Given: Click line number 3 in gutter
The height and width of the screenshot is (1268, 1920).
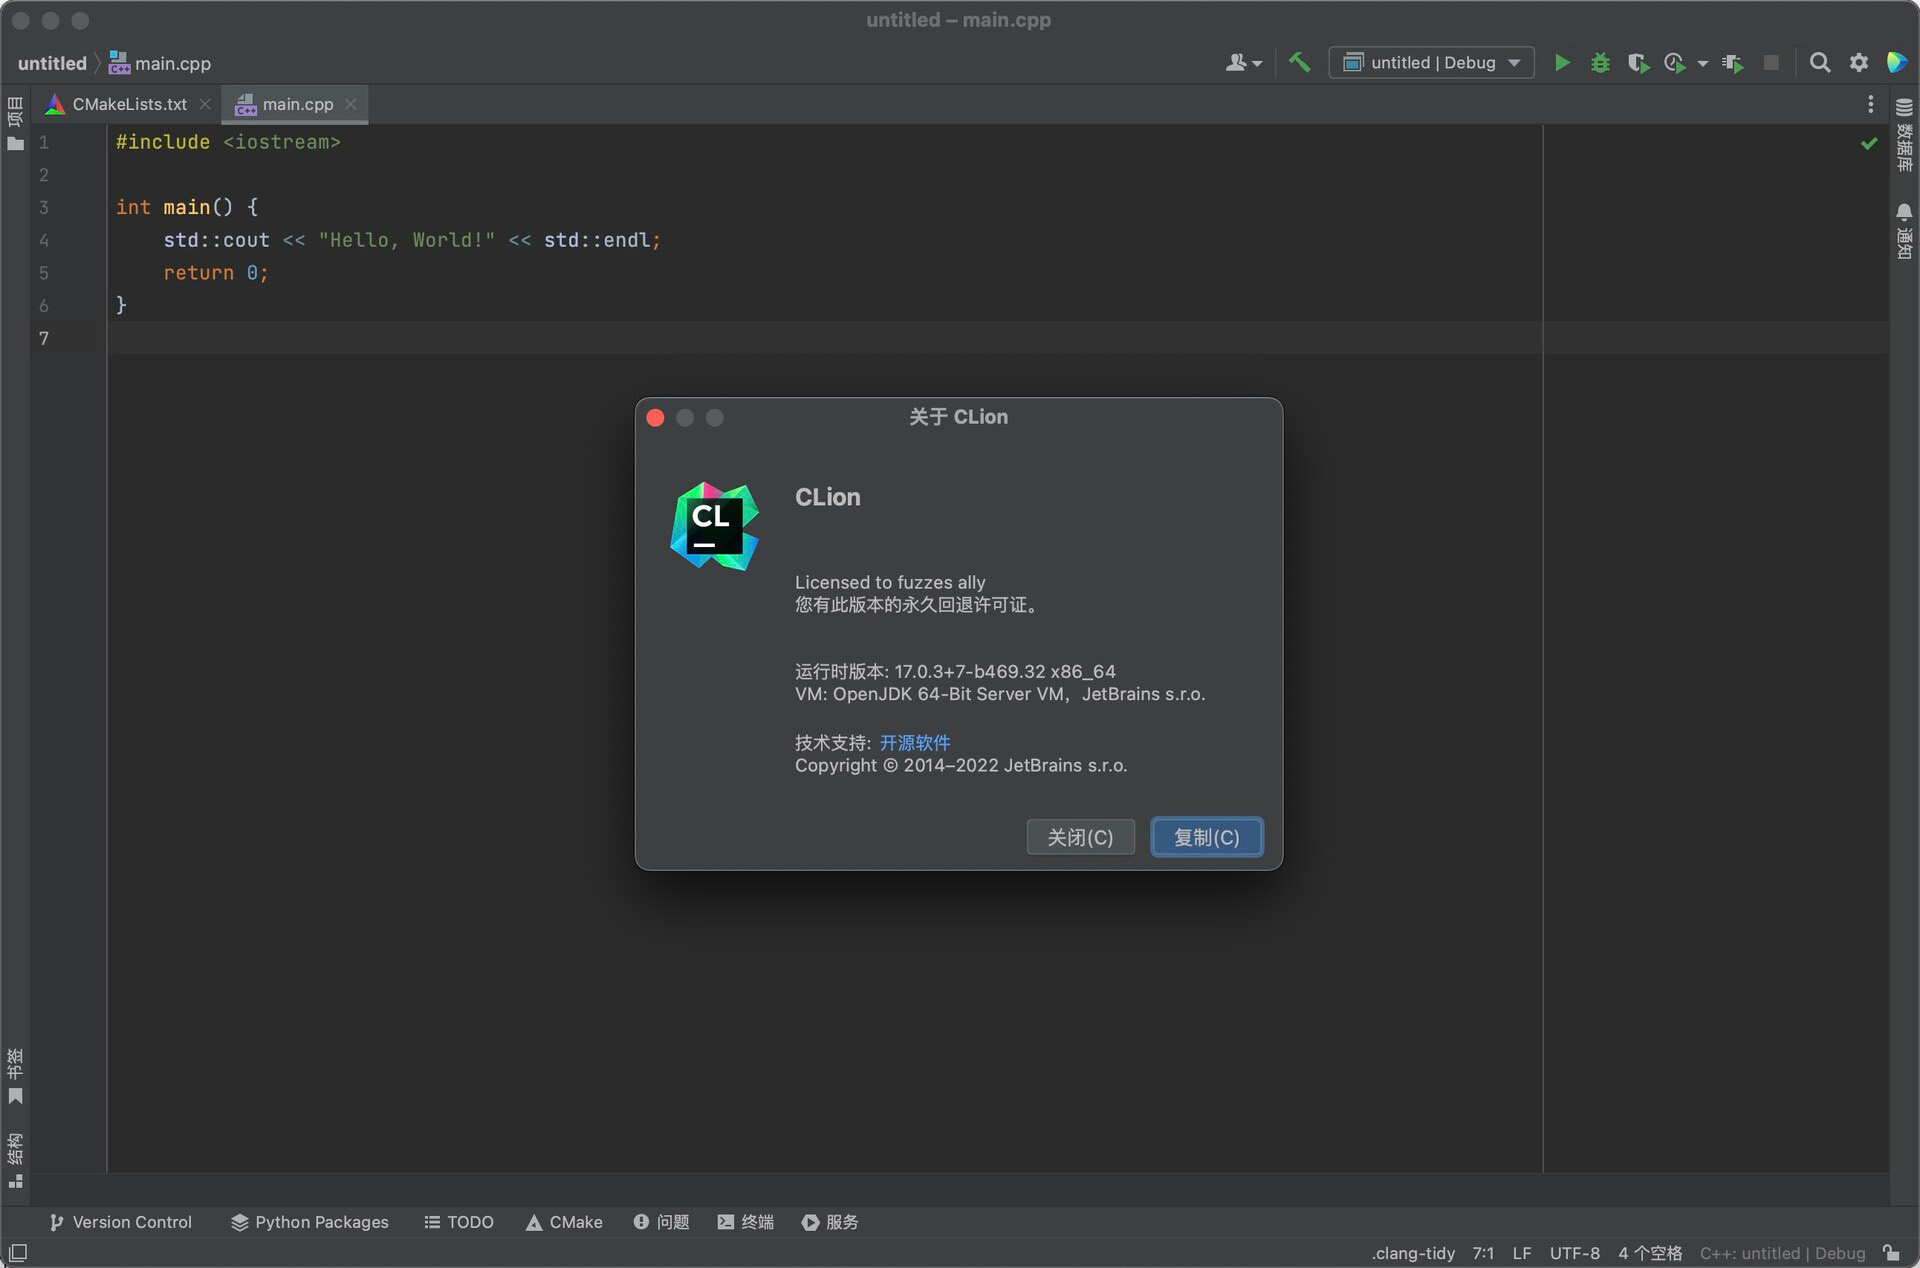Looking at the screenshot, I should (x=43, y=207).
